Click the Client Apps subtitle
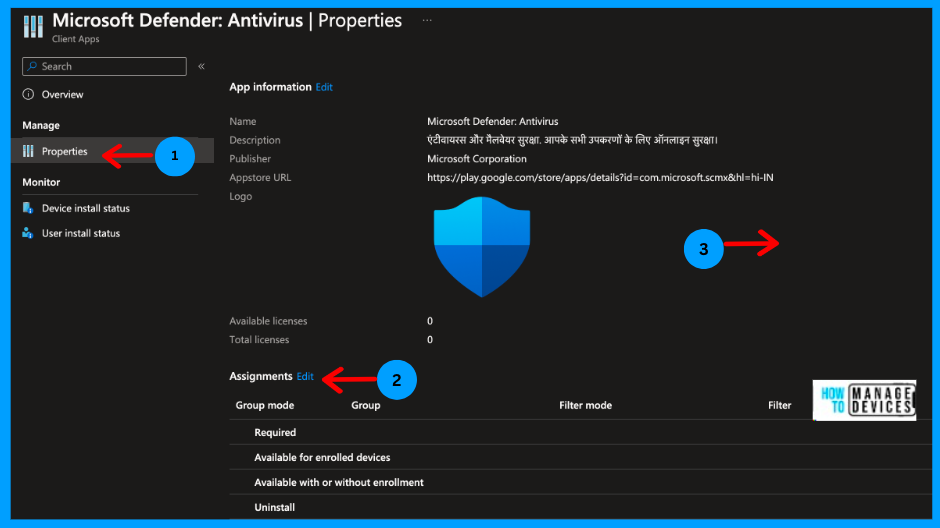This screenshot has width=940, height=528. coord(76,39)
